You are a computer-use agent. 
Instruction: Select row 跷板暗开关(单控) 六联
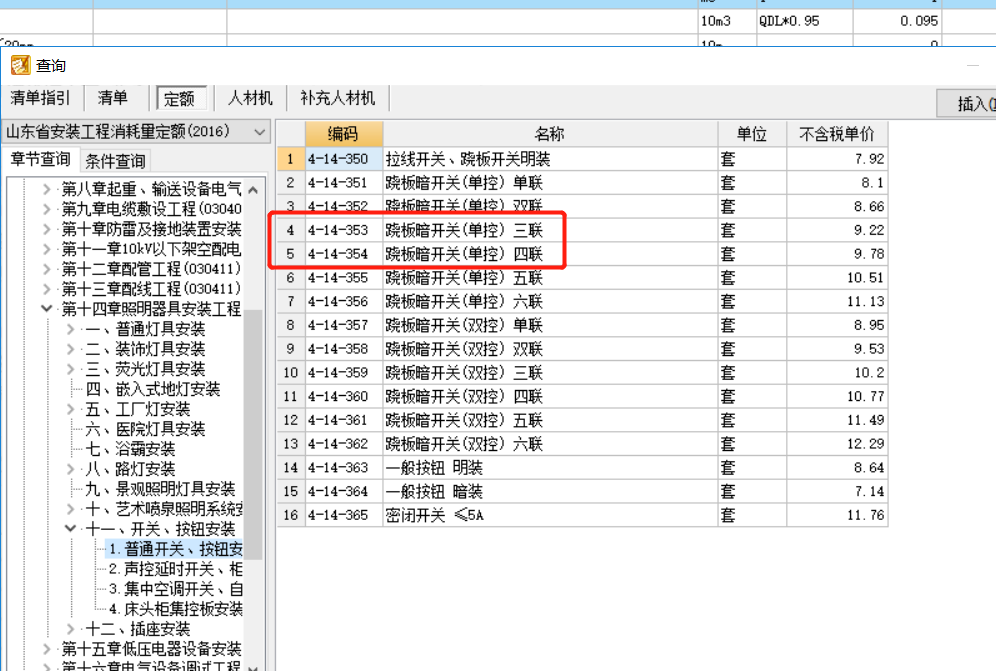582,301
